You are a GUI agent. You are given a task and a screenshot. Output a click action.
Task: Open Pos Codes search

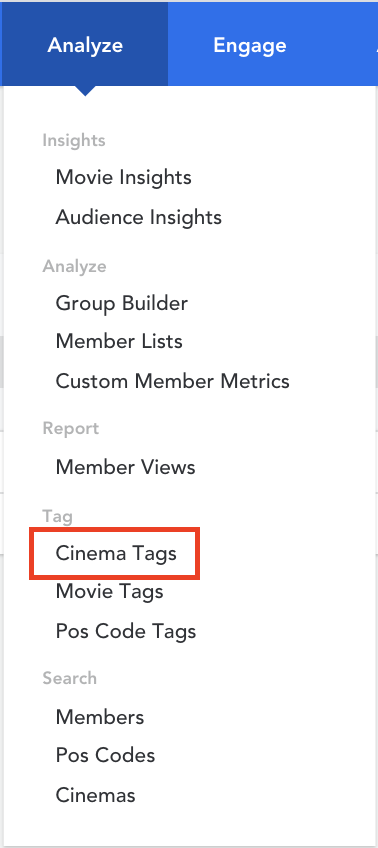point(105,755)
